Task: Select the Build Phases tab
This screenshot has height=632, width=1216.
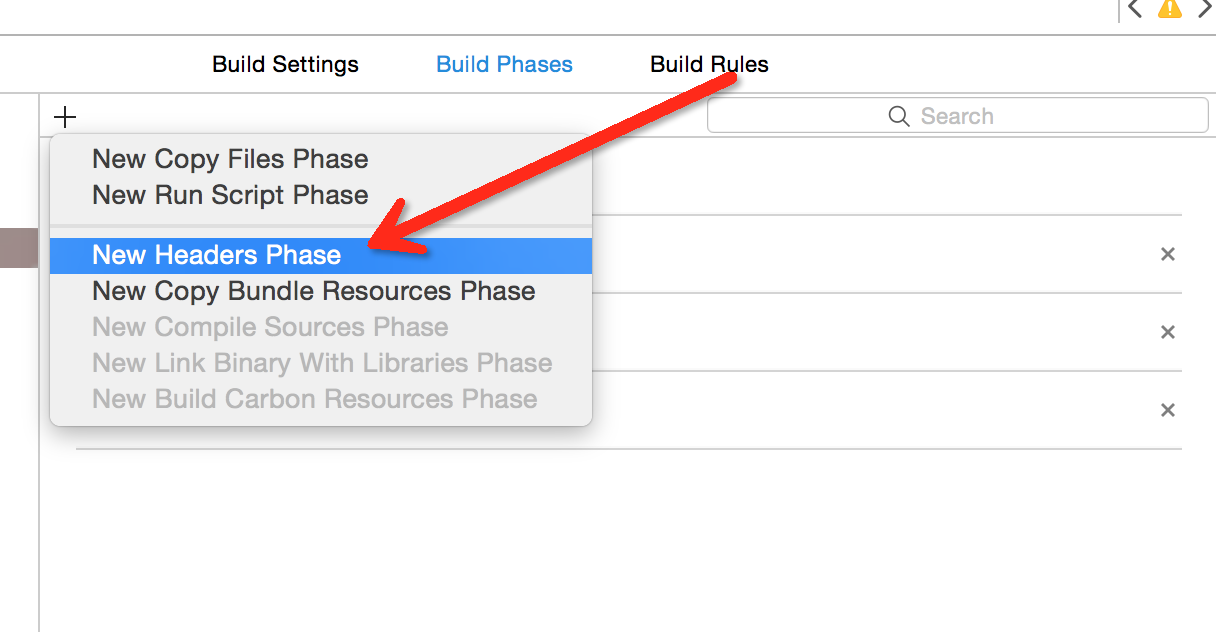Action: [504, 65]
